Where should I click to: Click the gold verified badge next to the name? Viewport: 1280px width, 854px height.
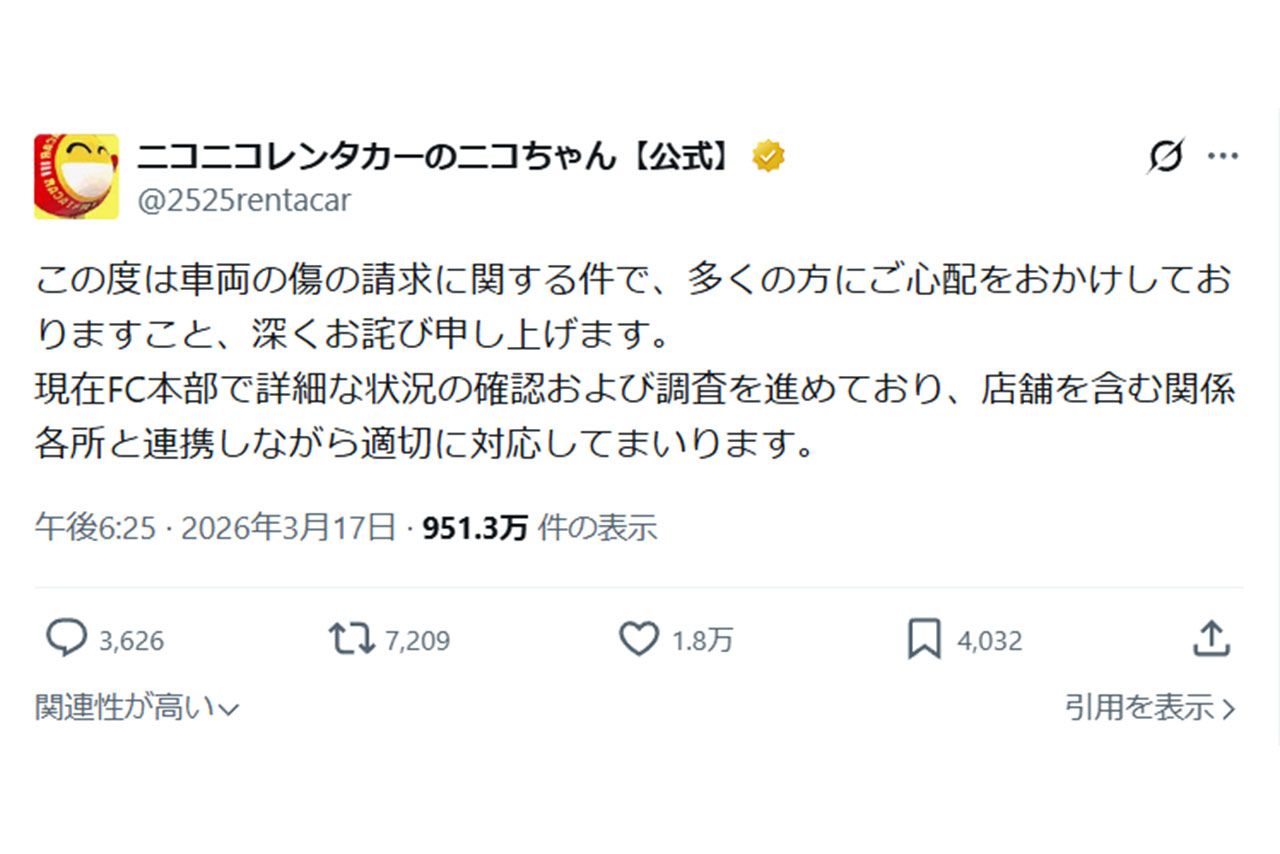(767, 154)
